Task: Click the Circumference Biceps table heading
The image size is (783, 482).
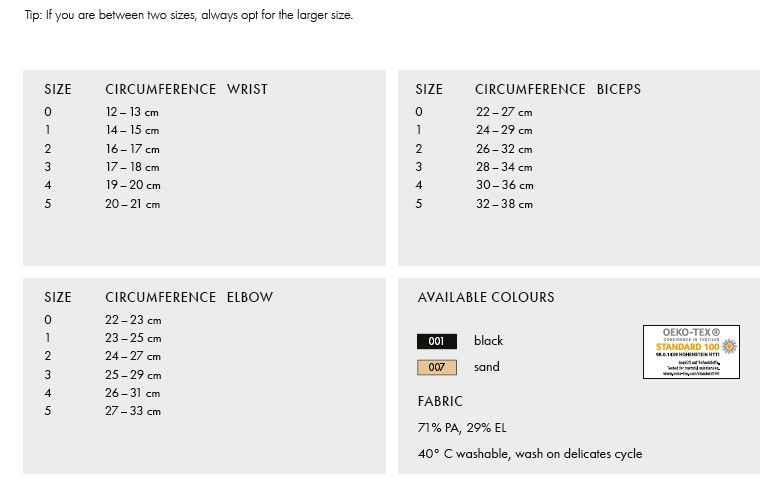Action: click(558, 90)
